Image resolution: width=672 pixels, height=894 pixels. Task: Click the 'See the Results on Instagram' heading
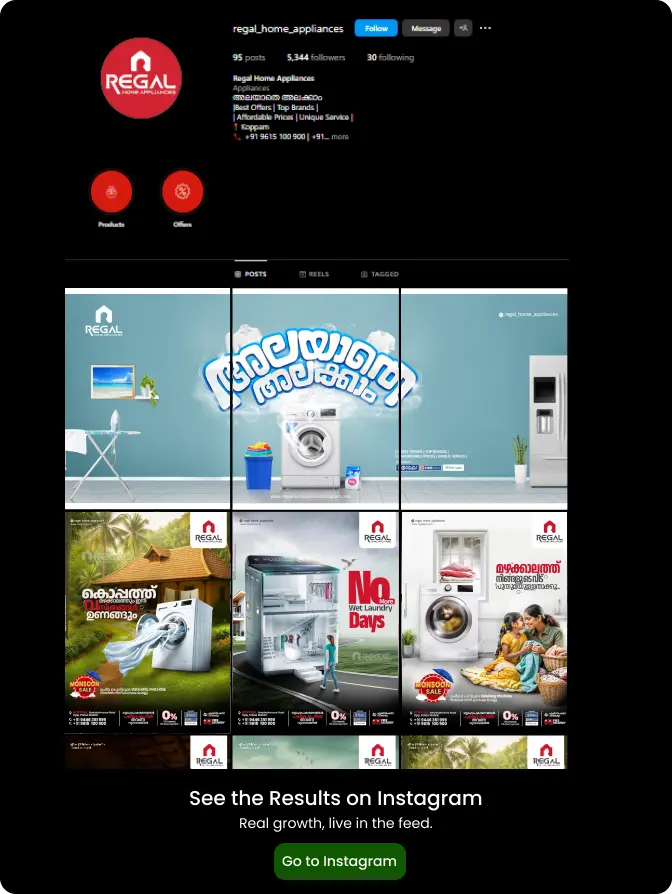(x=336, y=798)
